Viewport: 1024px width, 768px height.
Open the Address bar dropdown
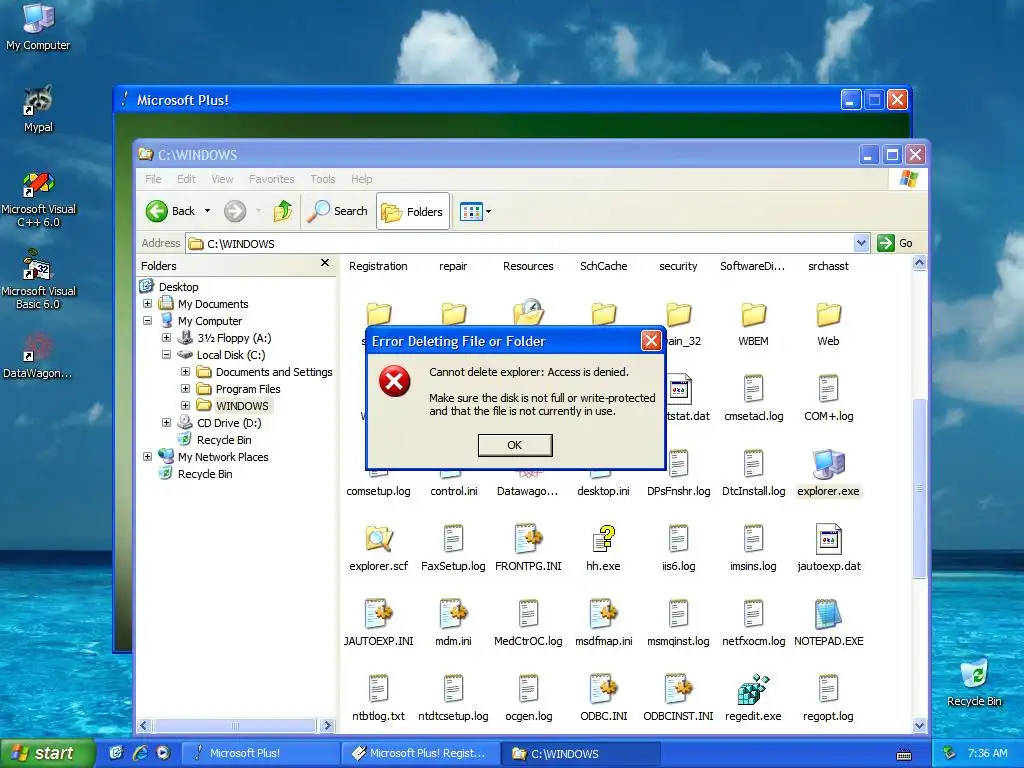pyautogui.click(x=861, y=243)
